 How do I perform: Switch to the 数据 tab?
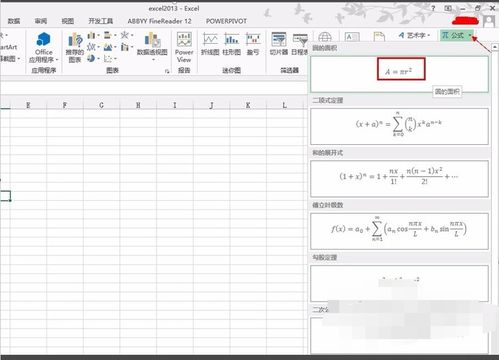click(14, 21)
